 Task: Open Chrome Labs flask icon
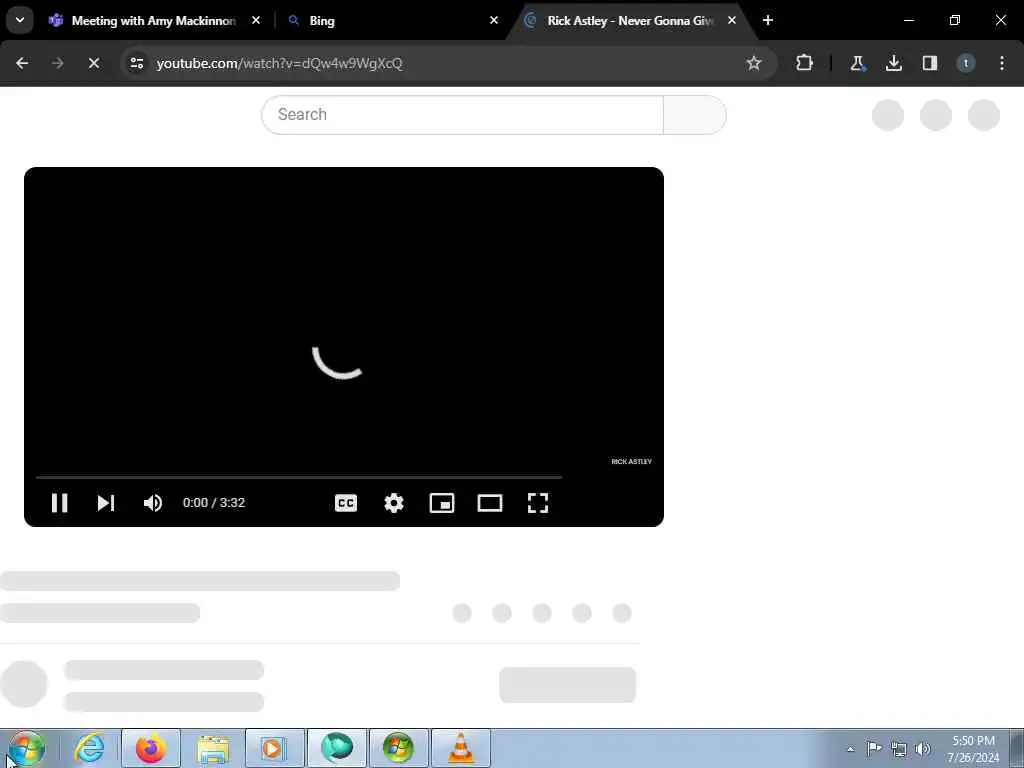tap(857, 63)
